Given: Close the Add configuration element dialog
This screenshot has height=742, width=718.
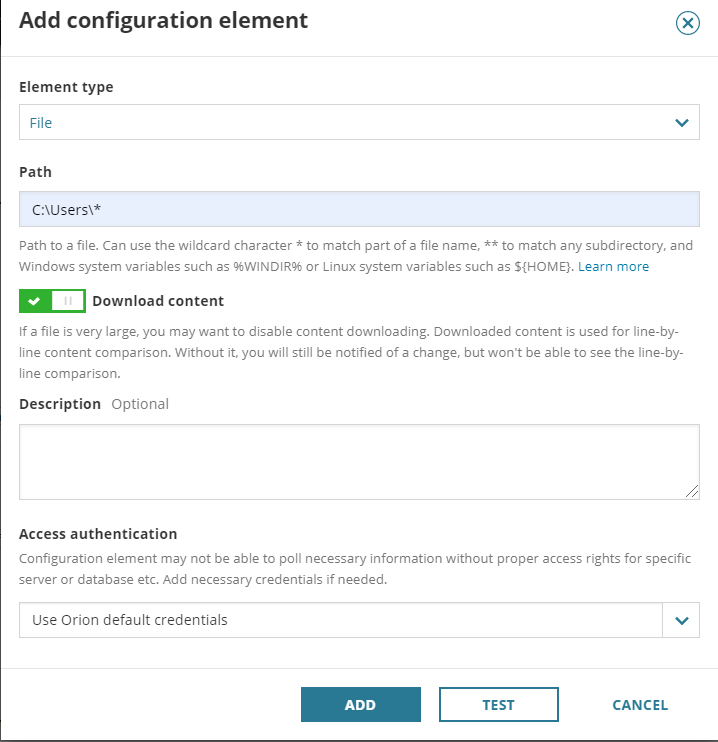Looking at the screenshot, I should [x=687, y=23].
